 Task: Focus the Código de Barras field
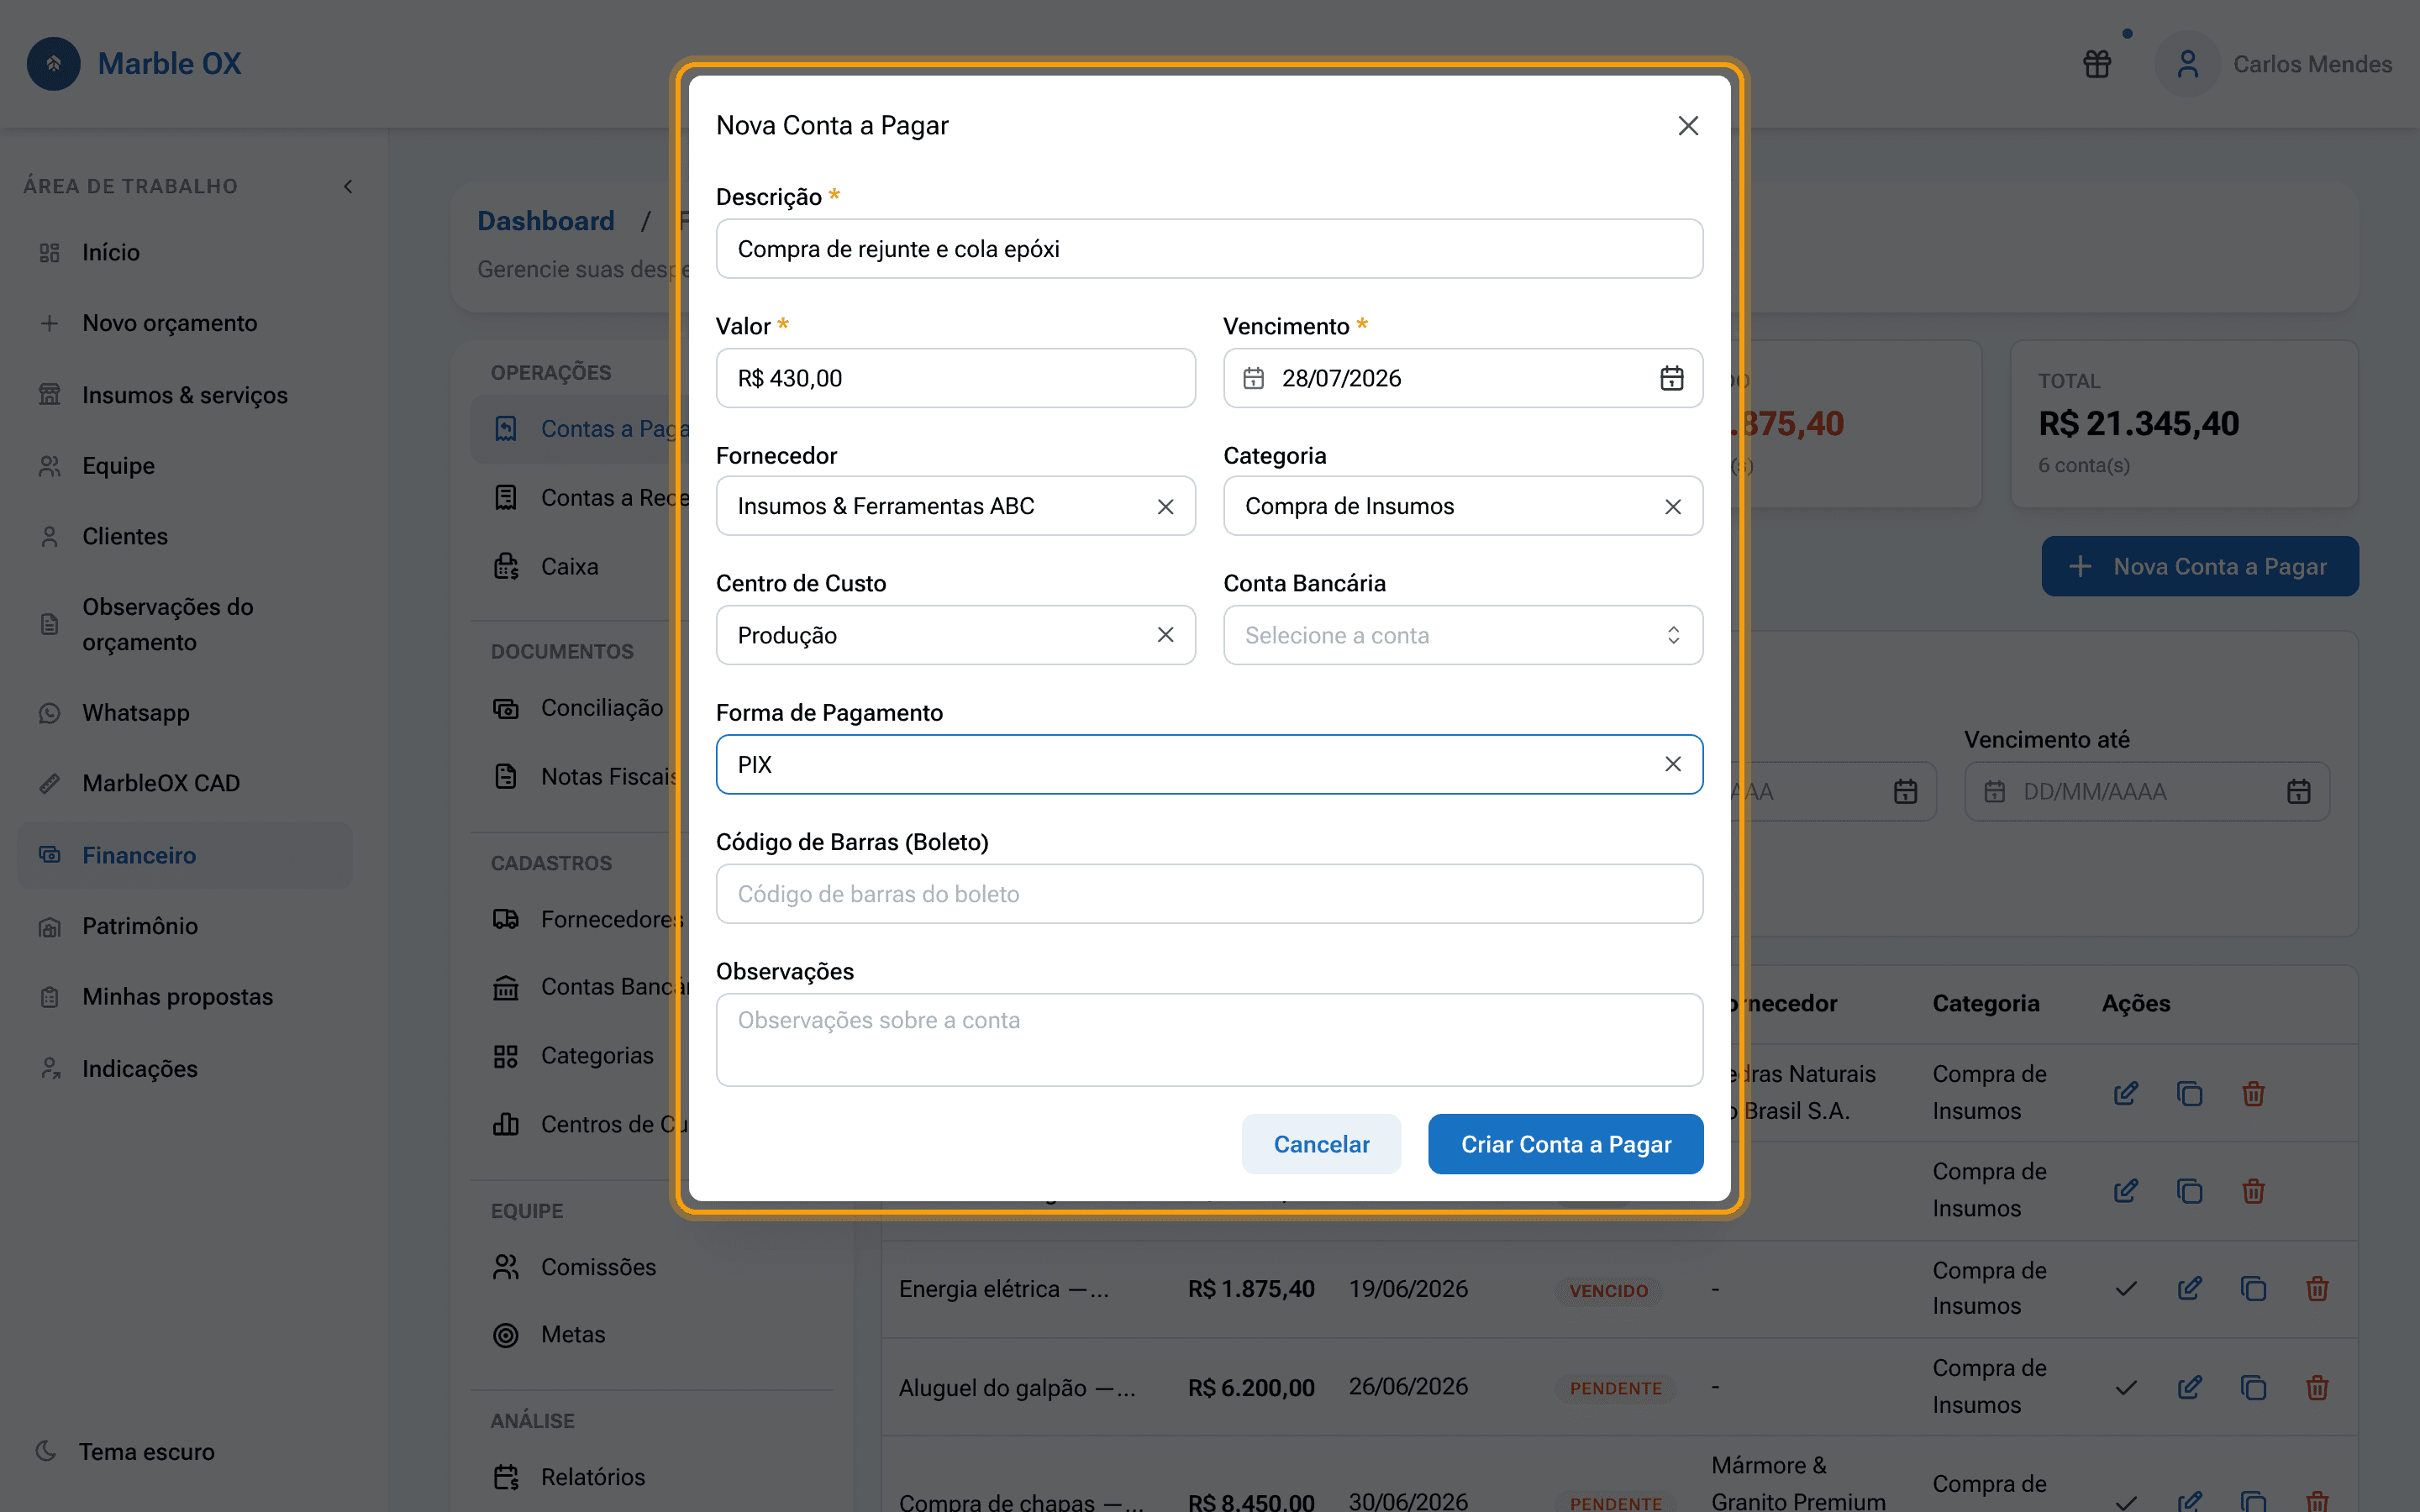(1209, 894)
